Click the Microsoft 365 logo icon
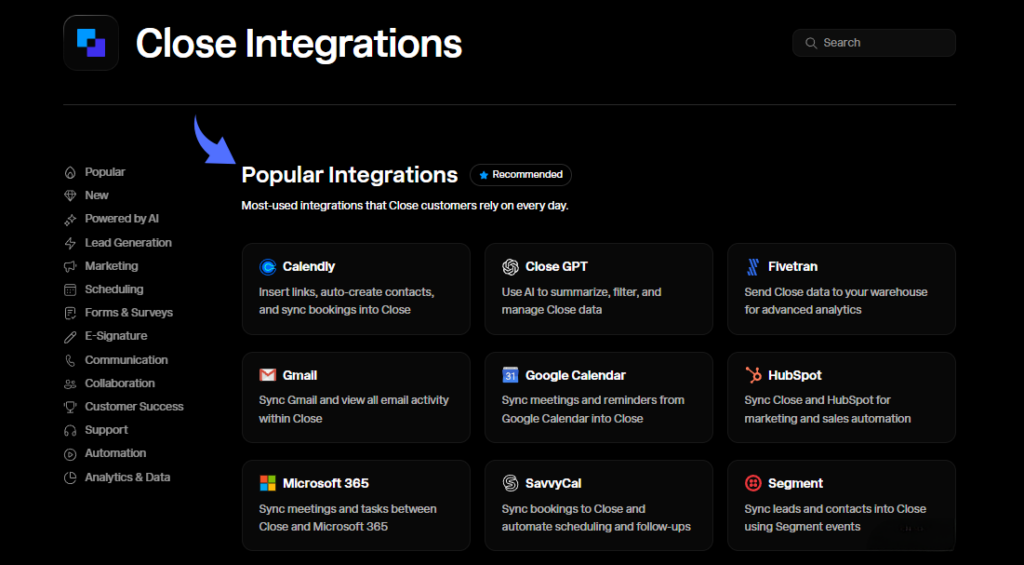1024x565 pixels. (268, 484)
